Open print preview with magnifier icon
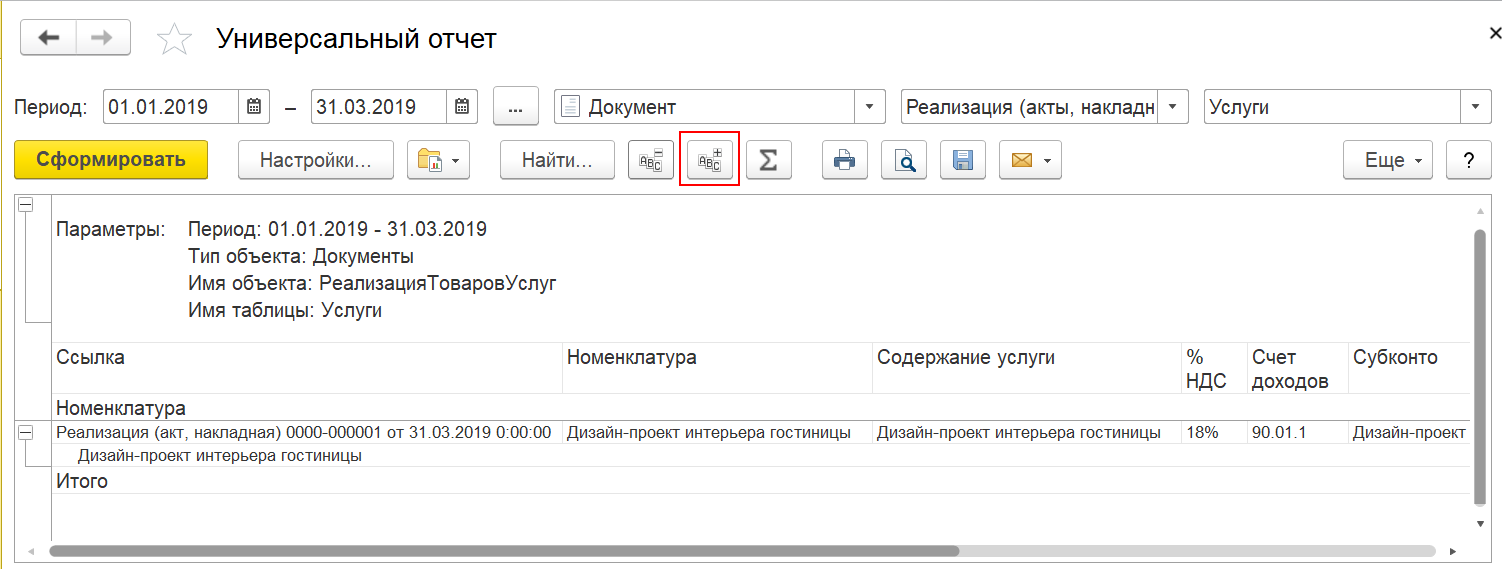Viewport: 1502px width, 569px height. click(904, 160)
